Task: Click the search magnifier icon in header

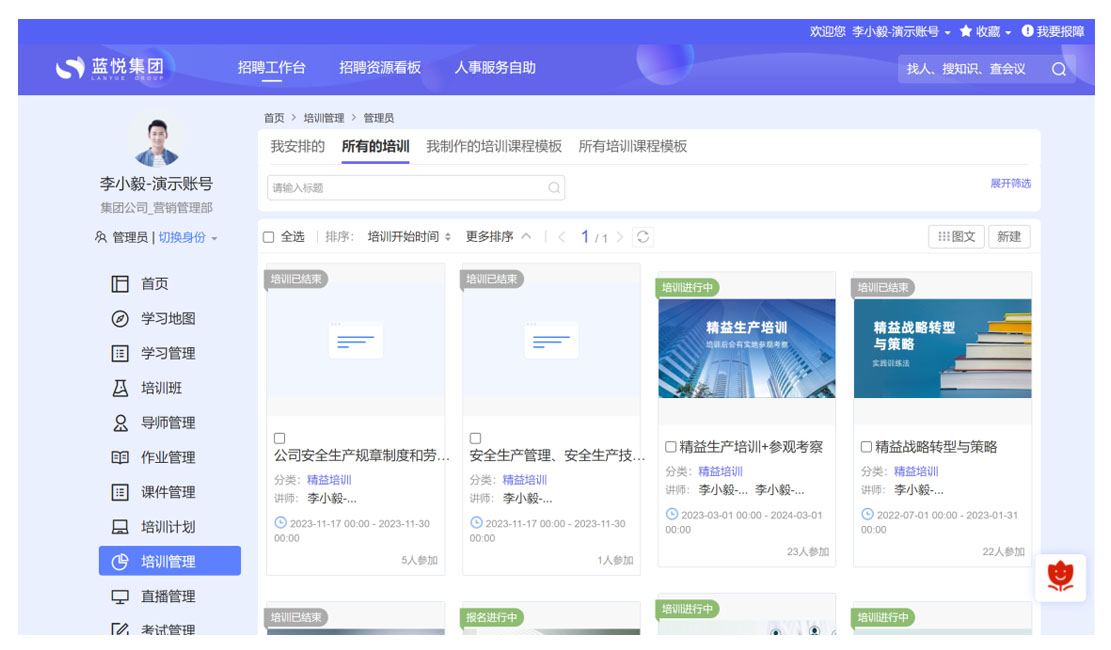Action: click(1058, 69)
